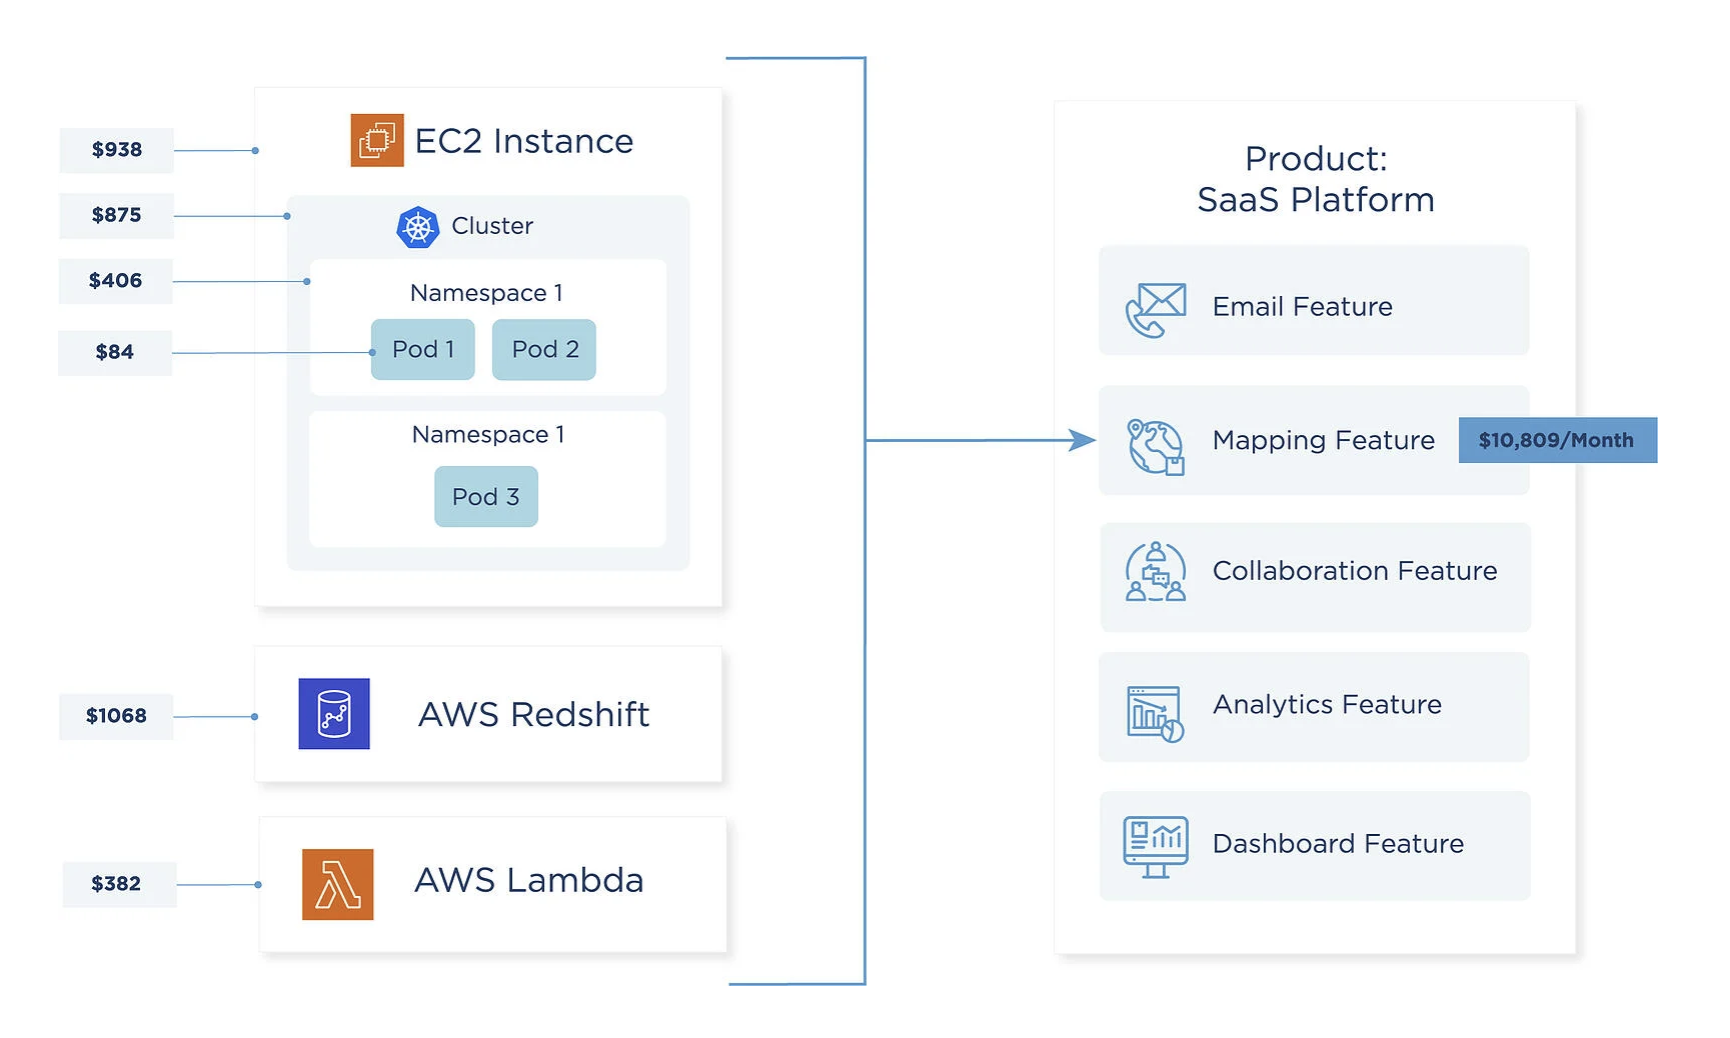Viewport: 1730px width, 1038px height.
Task: Toggle Pod 3 selection
Action: 486,496
